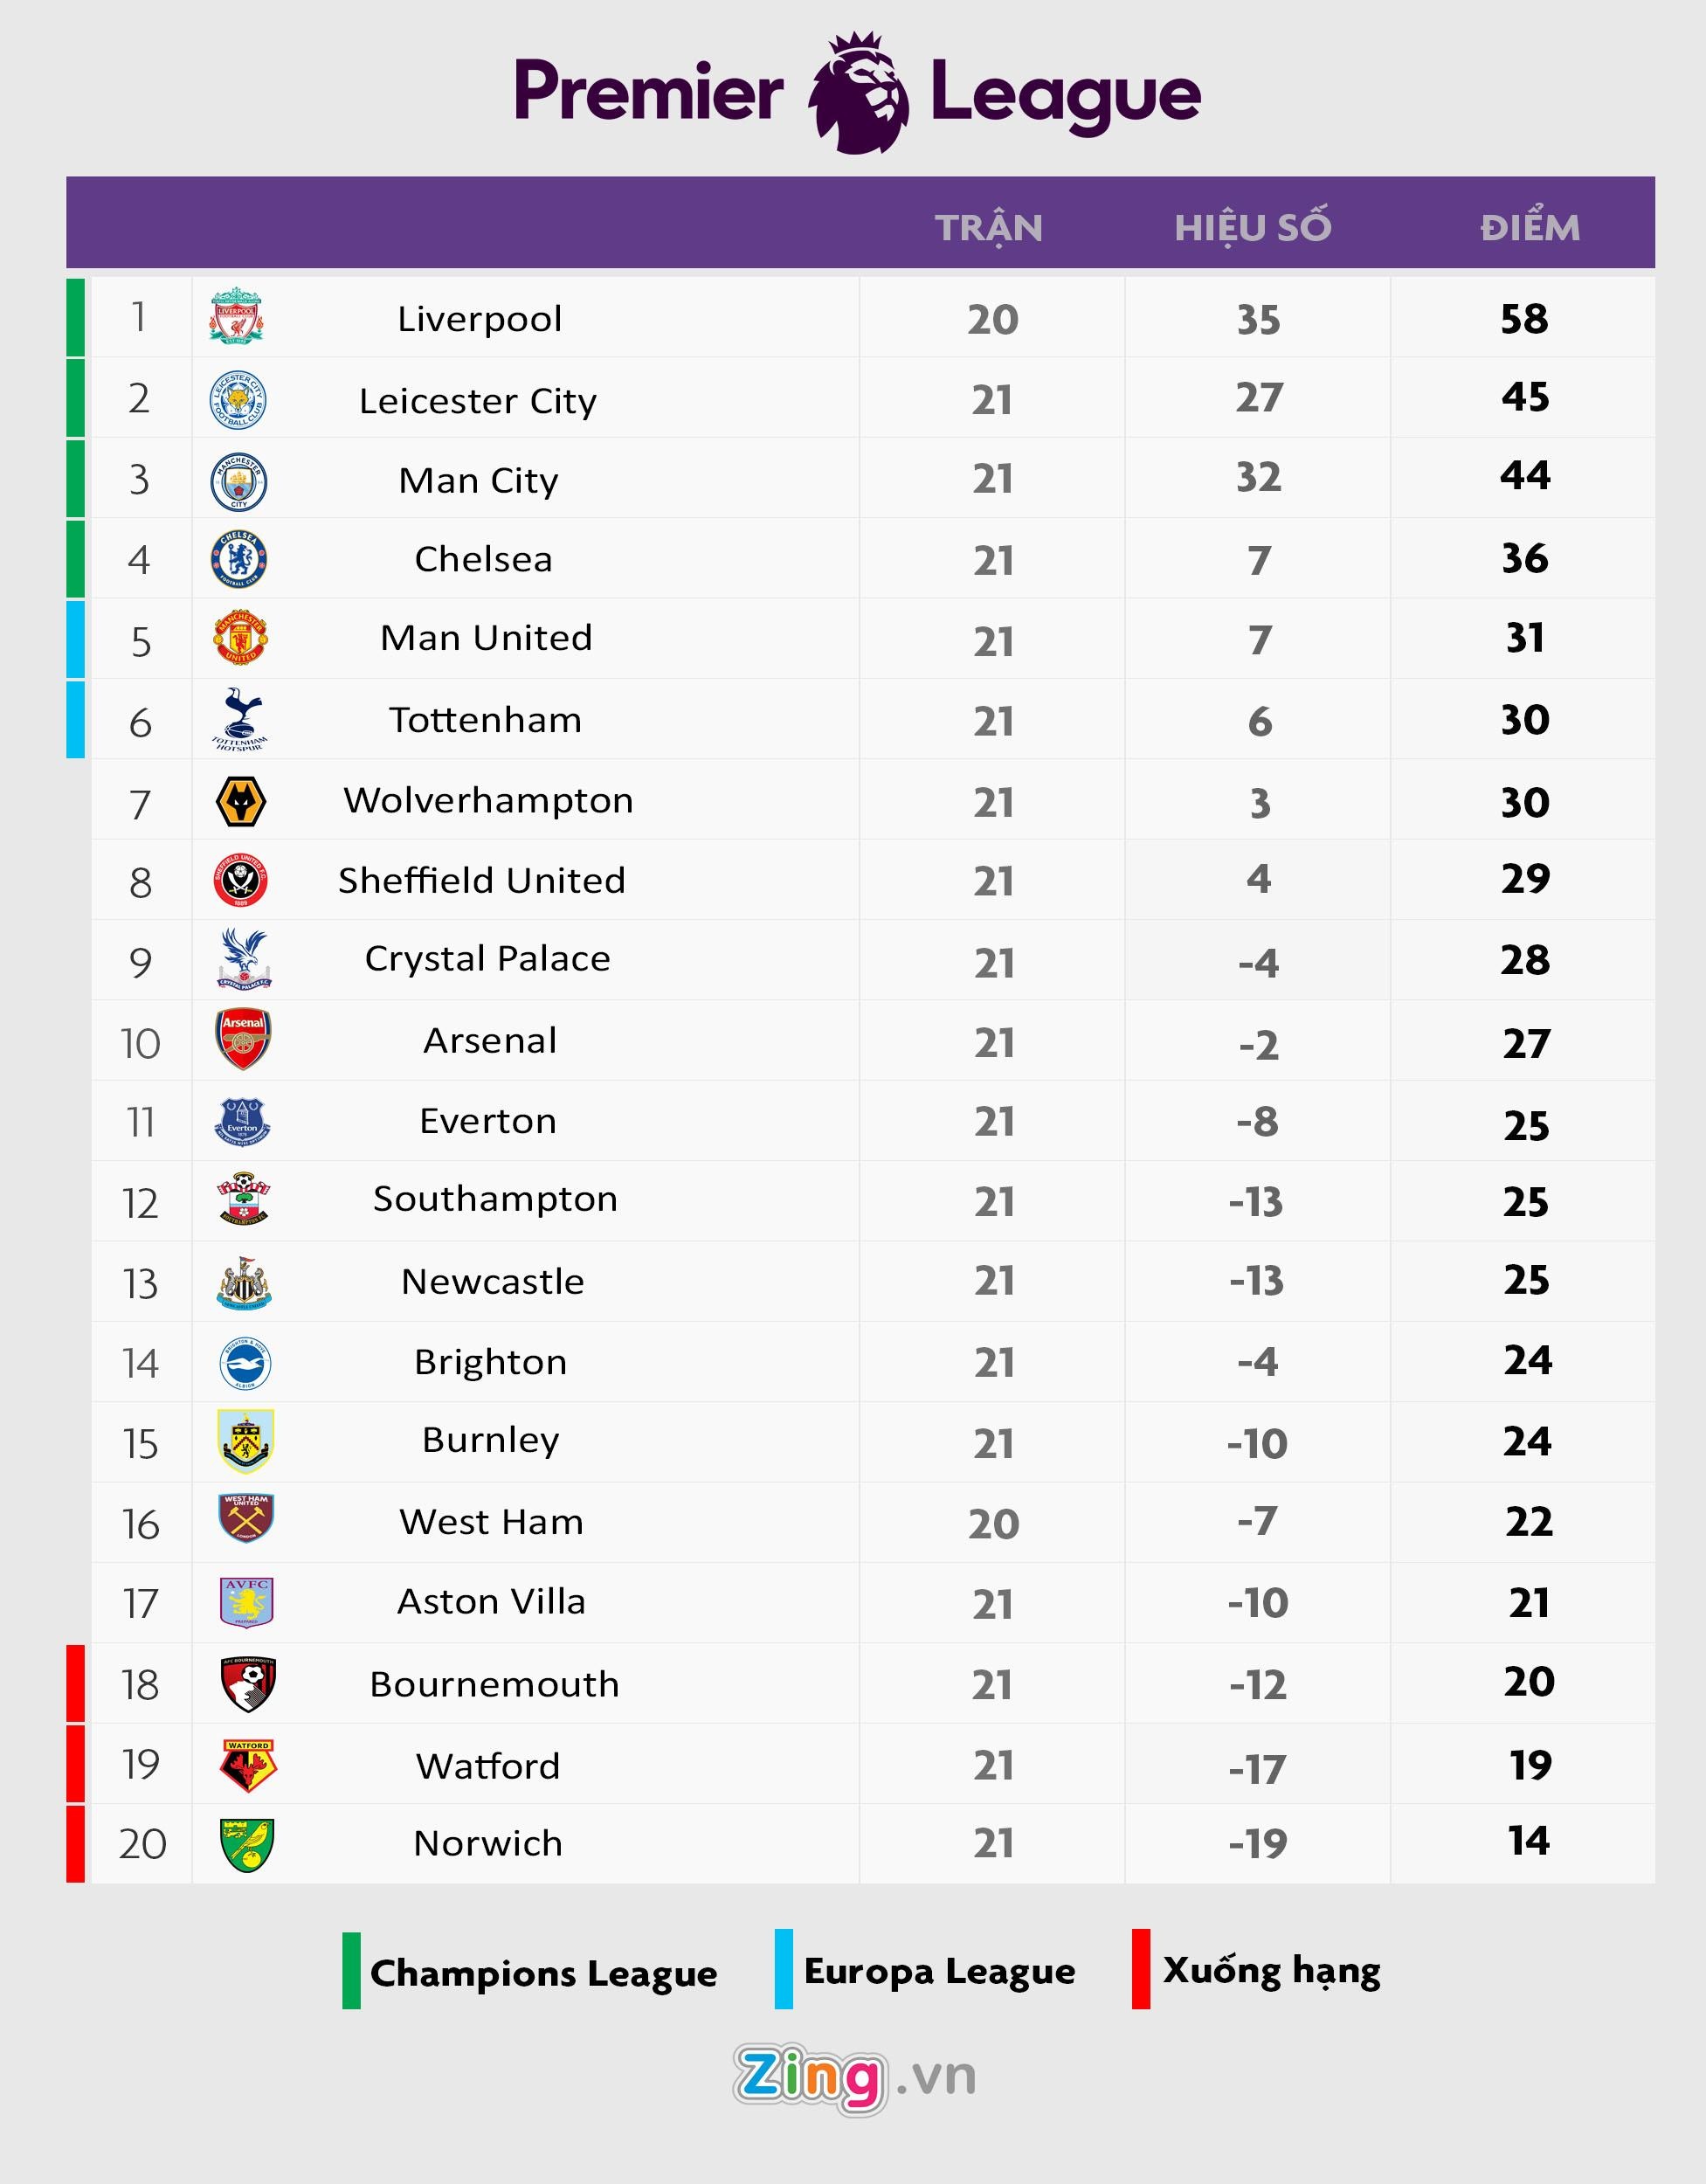Click the Watford club crest

[x=247, y=1766]
